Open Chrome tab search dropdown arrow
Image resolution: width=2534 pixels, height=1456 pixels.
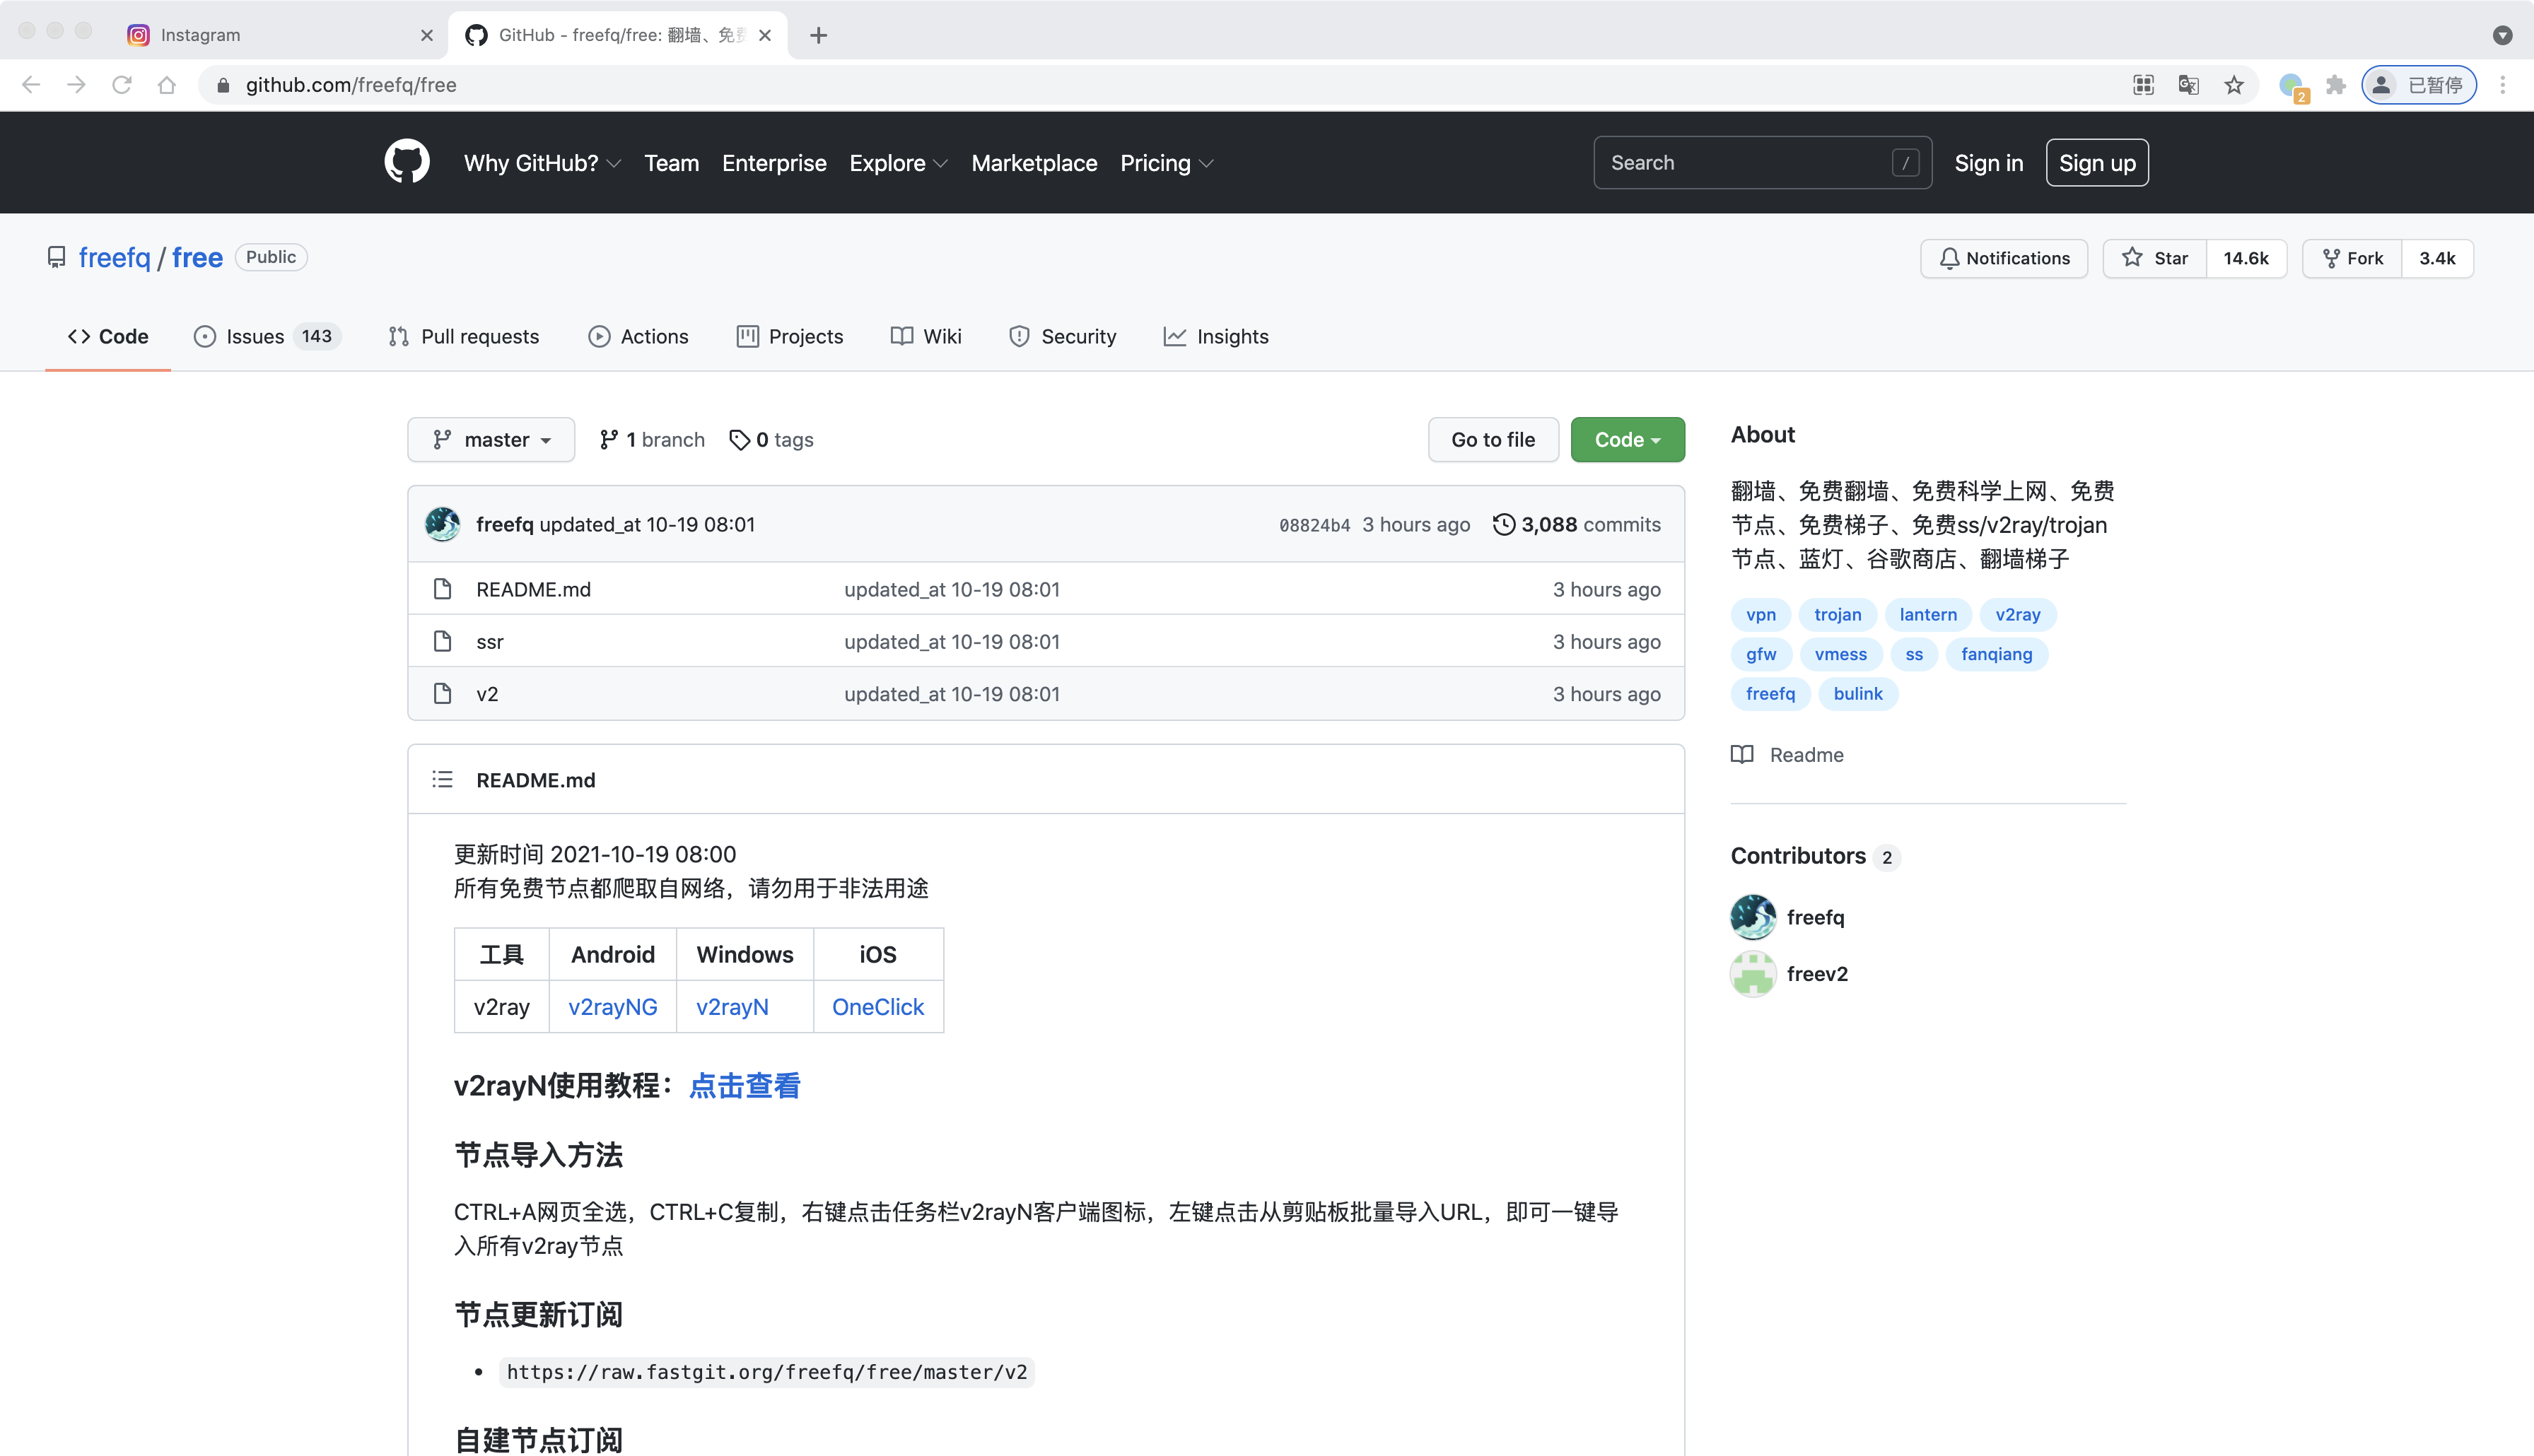(2502, 35)
